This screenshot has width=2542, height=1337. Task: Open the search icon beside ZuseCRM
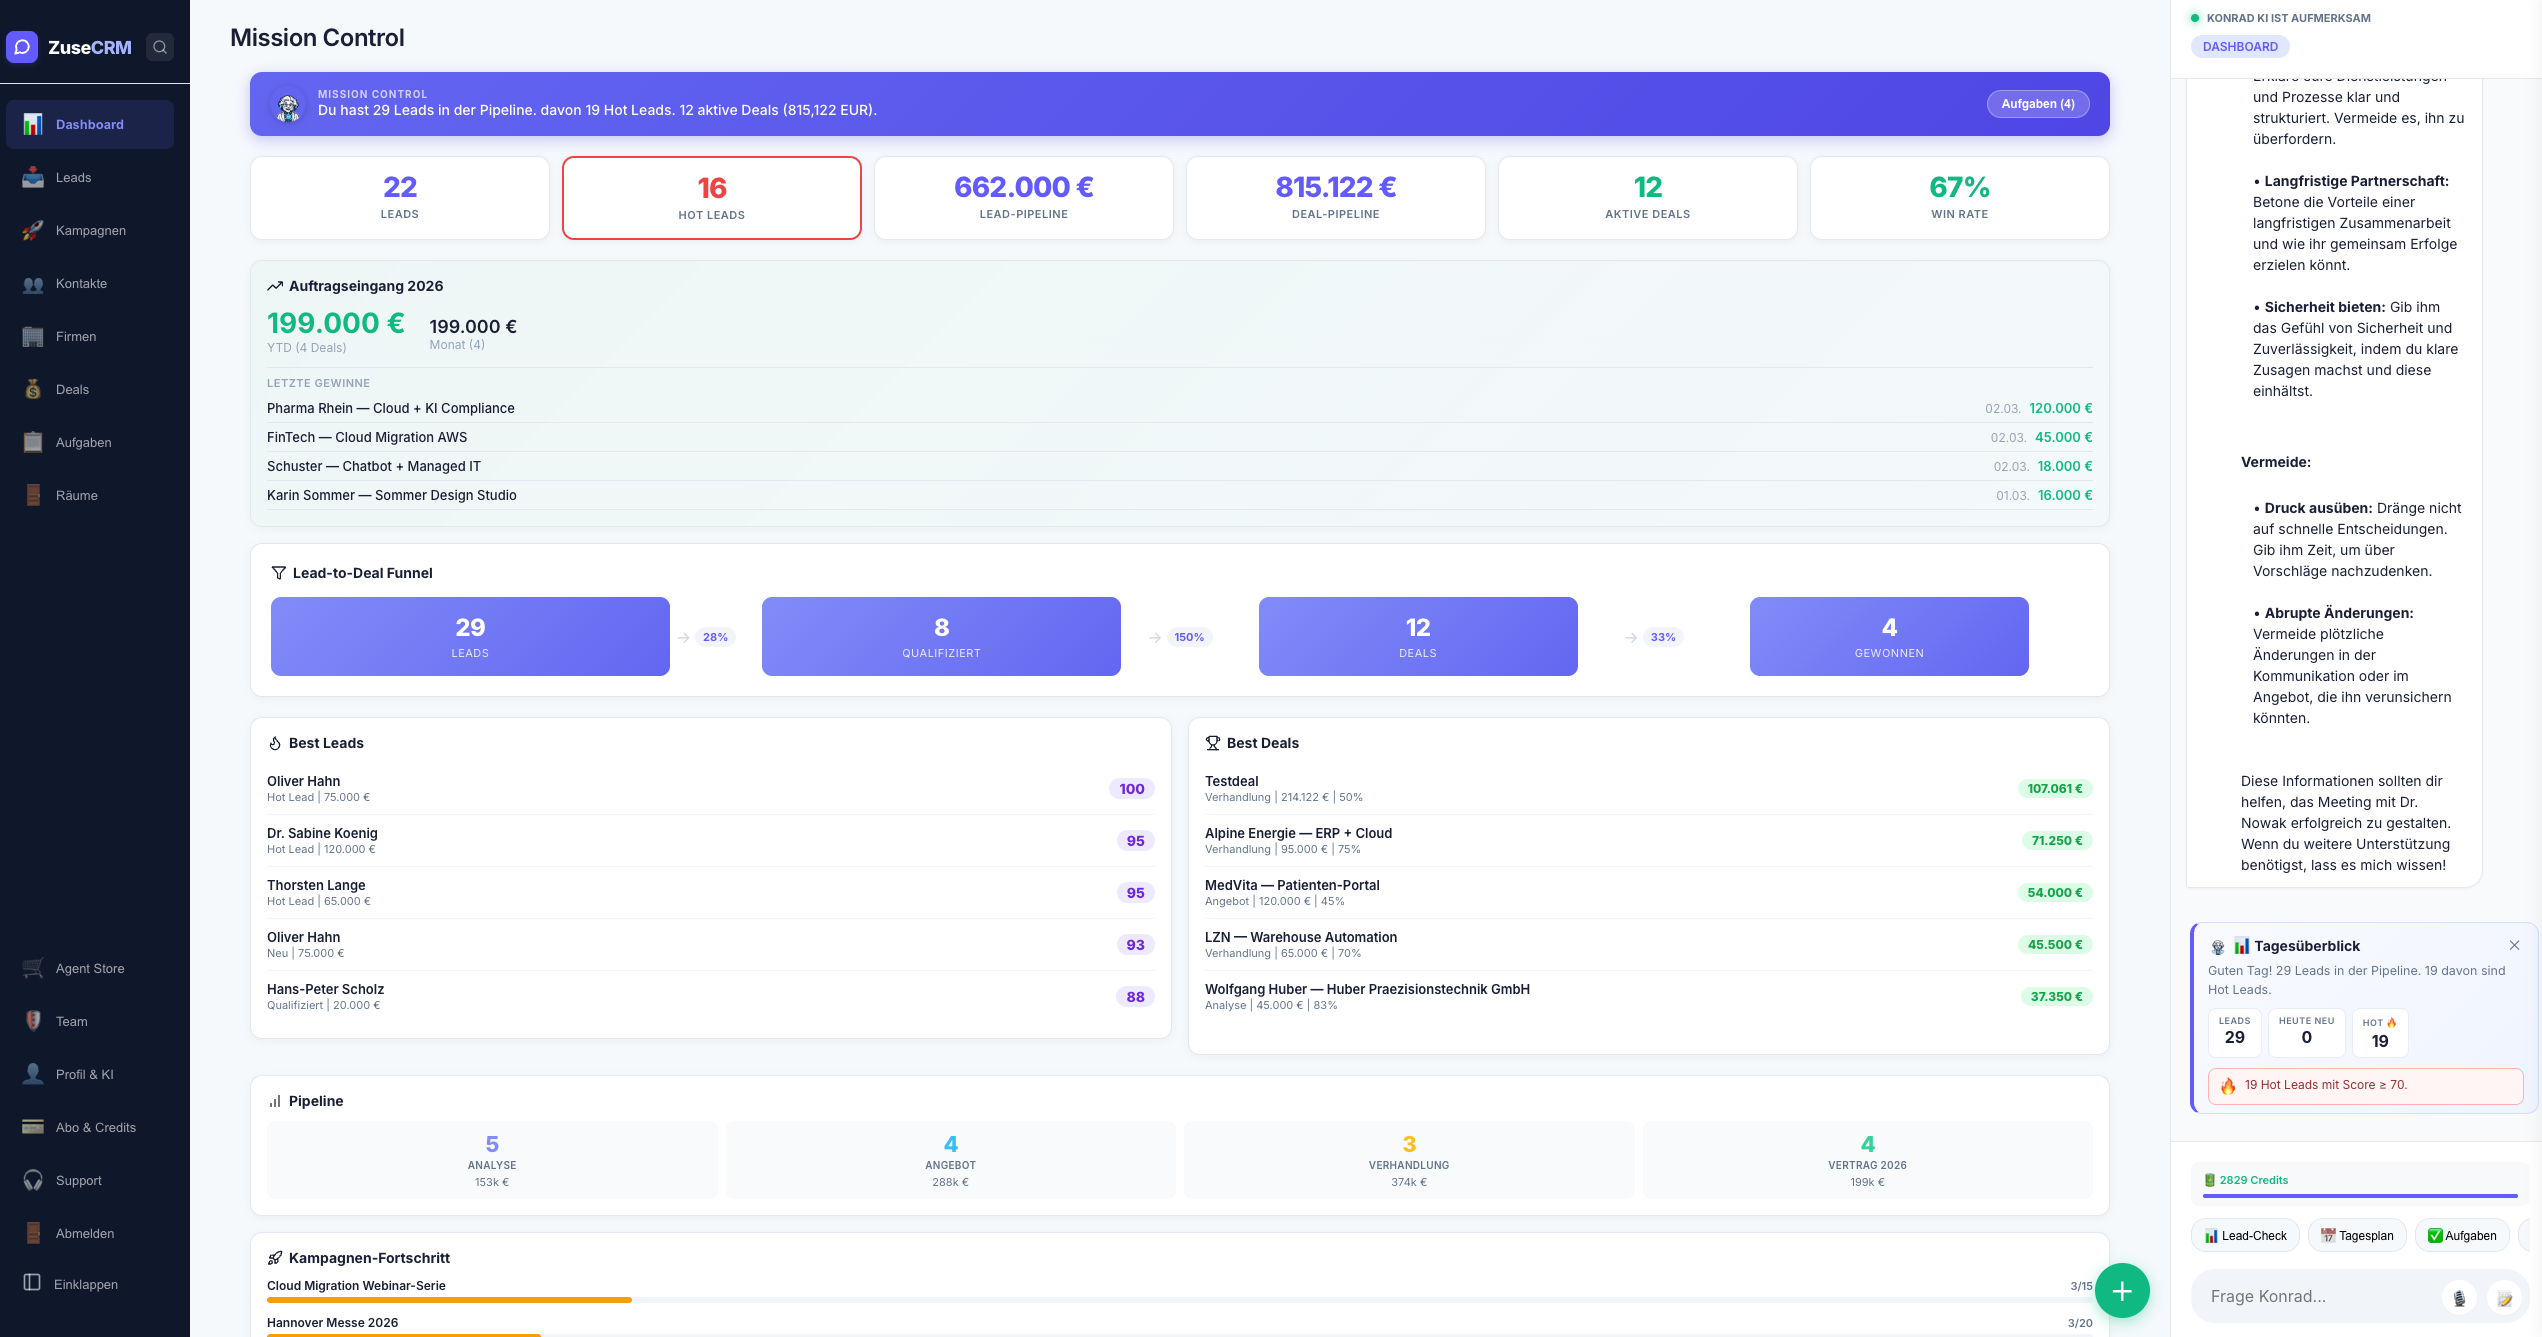tap(160, 47)
